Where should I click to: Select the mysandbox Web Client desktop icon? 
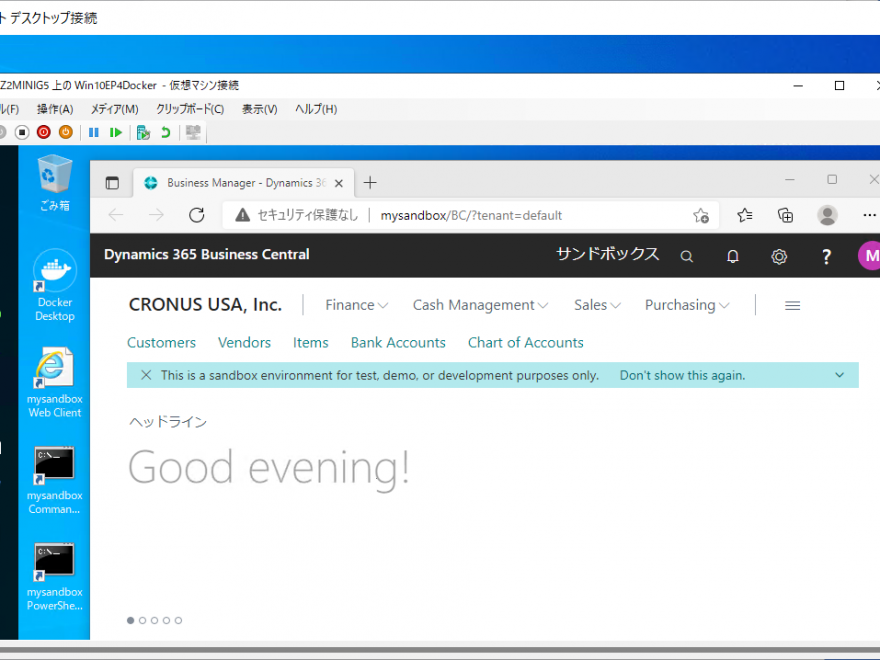click(x=55, y=383)
